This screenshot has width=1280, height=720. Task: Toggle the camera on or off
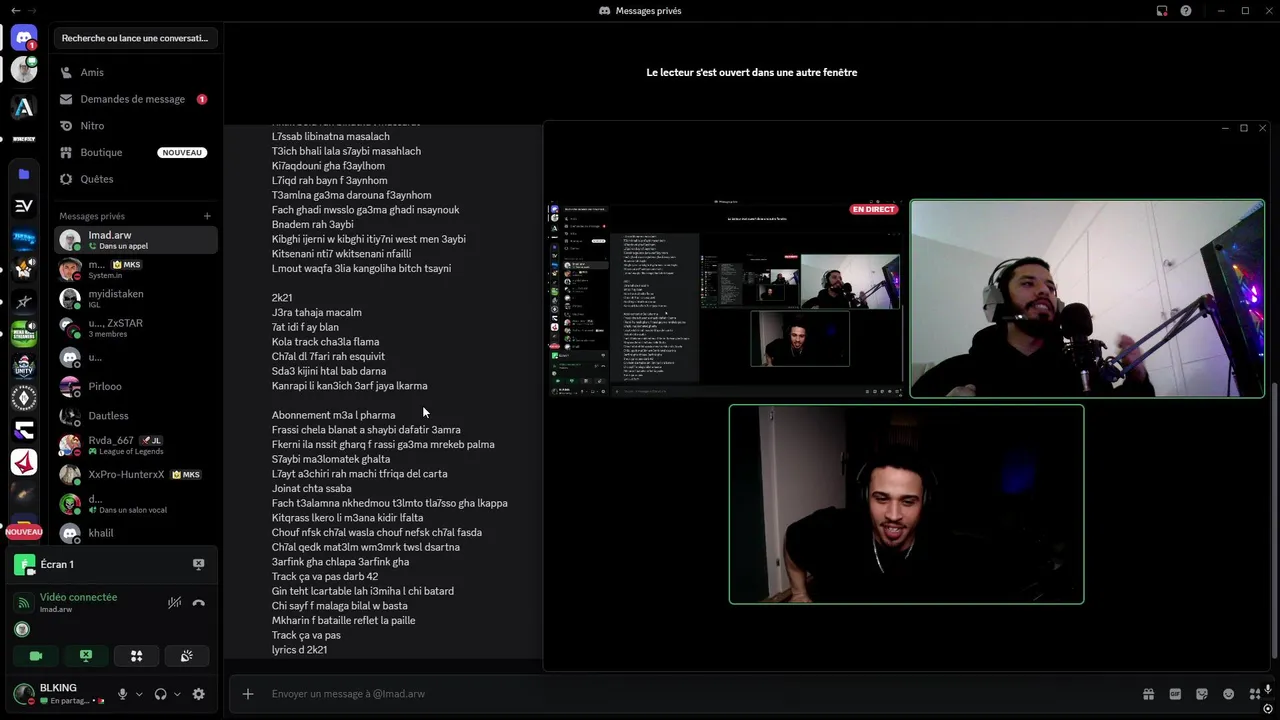coord(36,656)
